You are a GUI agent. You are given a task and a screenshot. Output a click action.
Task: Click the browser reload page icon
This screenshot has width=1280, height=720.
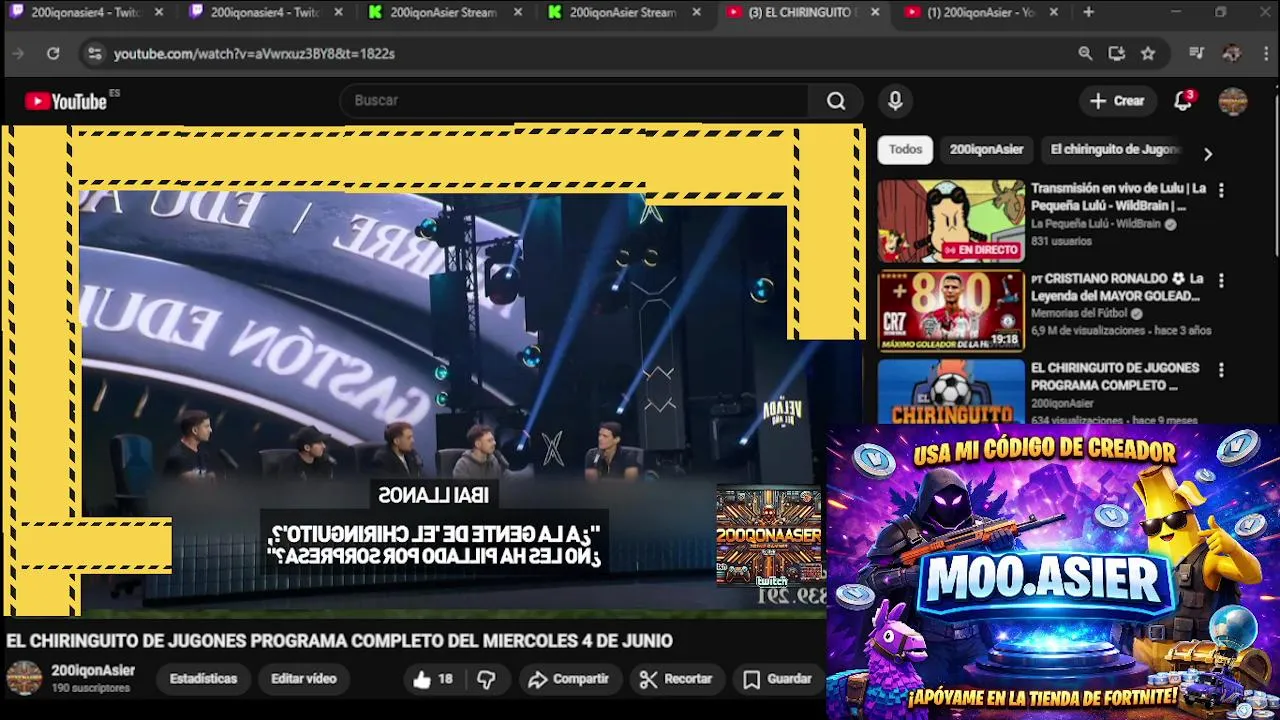(x=53, y=53)
